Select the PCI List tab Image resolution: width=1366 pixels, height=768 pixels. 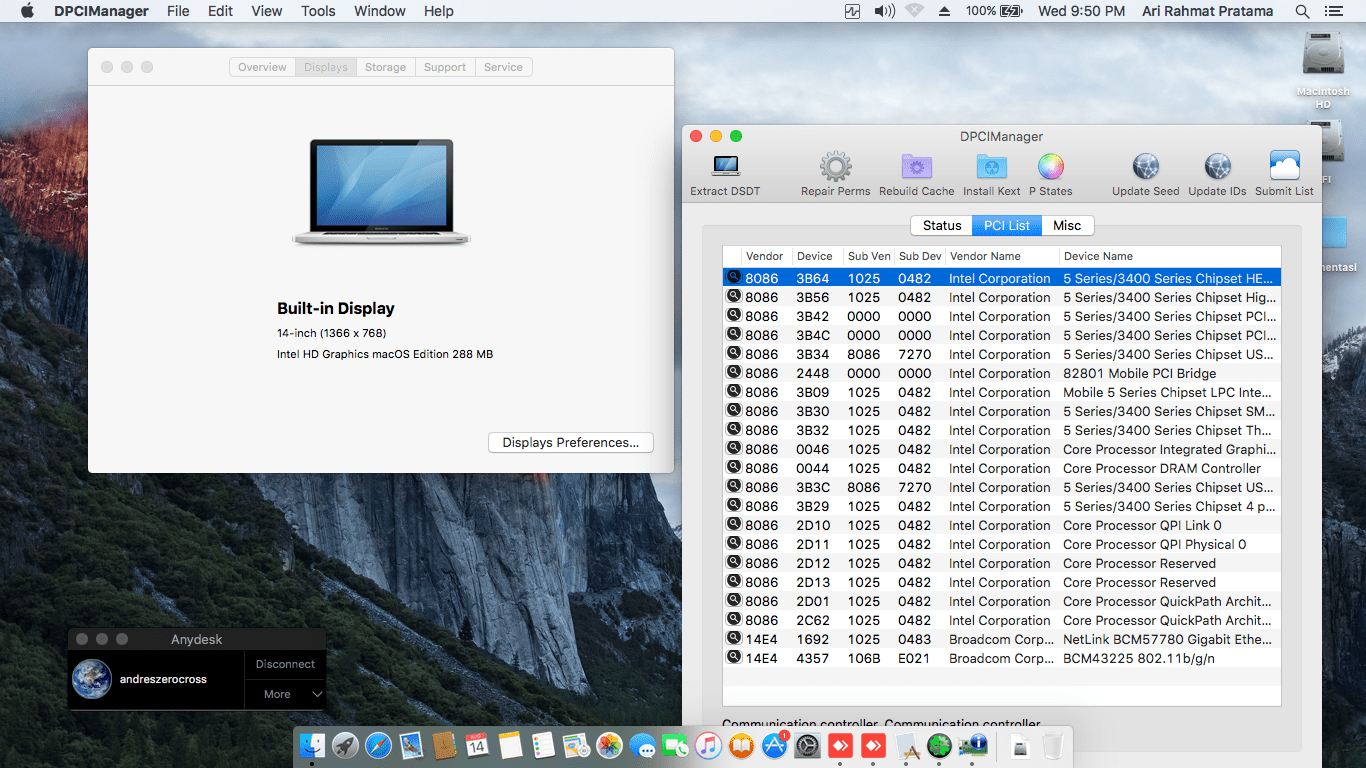1007,226
